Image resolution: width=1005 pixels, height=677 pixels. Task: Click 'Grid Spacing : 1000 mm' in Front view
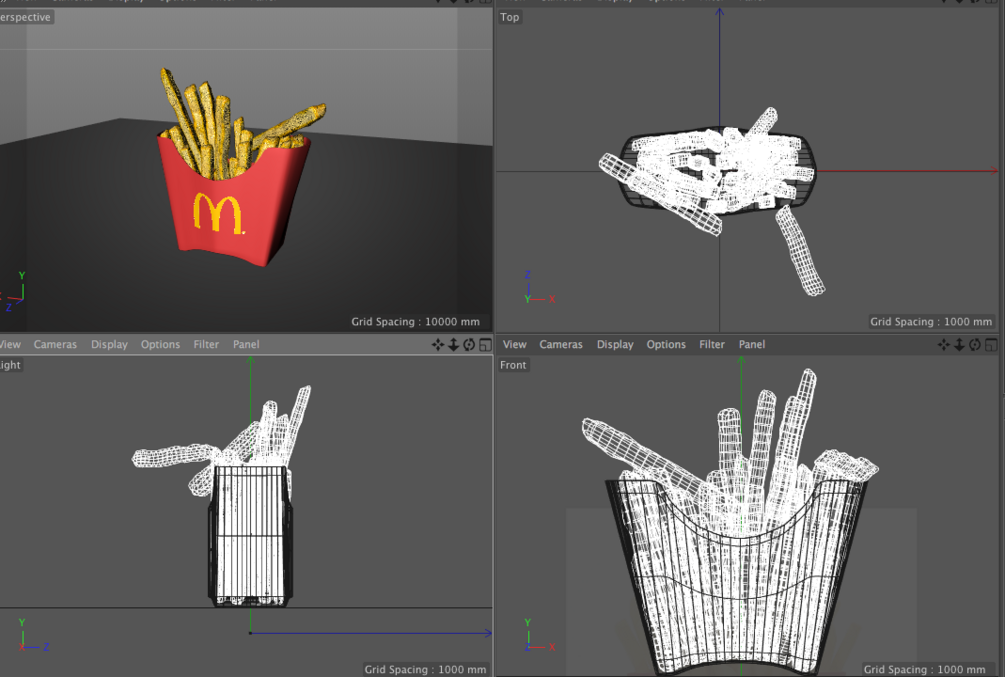[924, 669]
